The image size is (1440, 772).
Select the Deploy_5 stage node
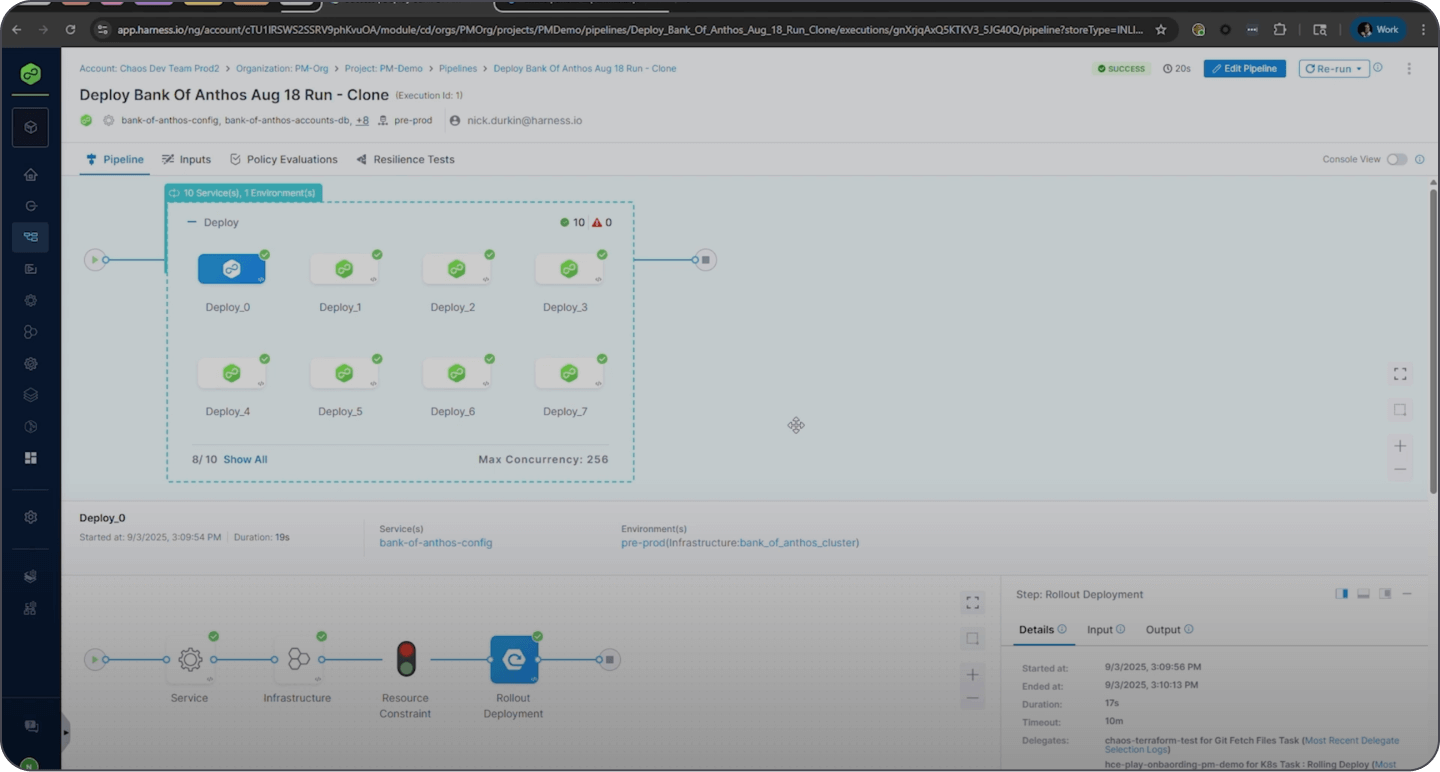(344, 373)
